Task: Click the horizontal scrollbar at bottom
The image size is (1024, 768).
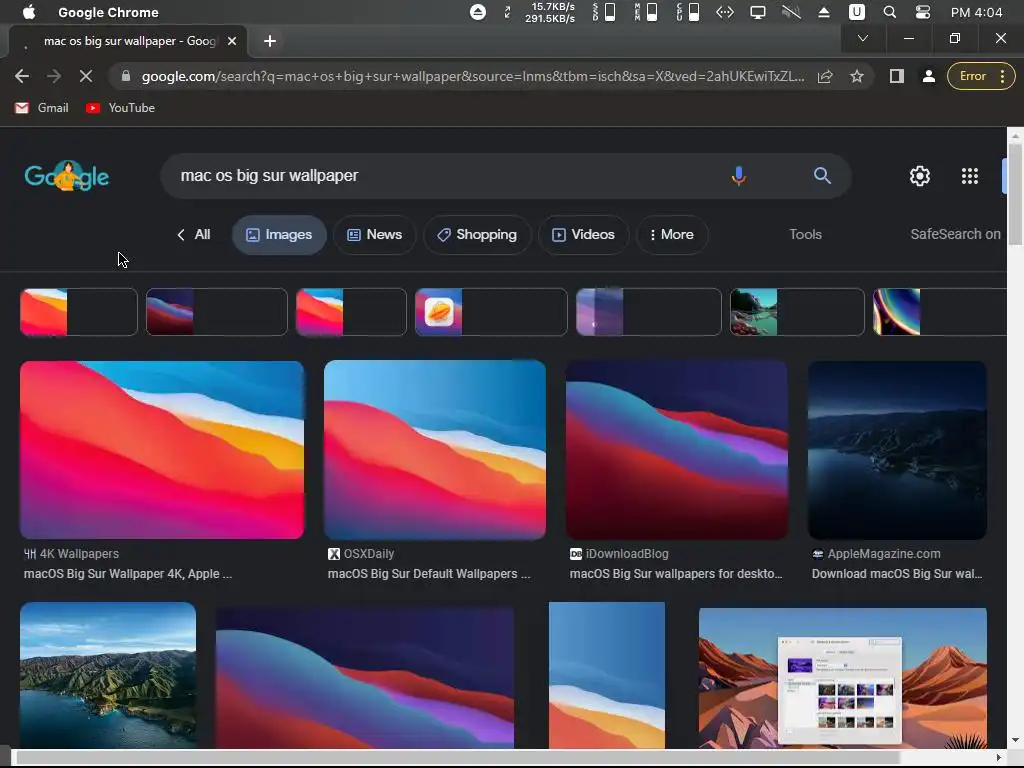Action: 457,758
